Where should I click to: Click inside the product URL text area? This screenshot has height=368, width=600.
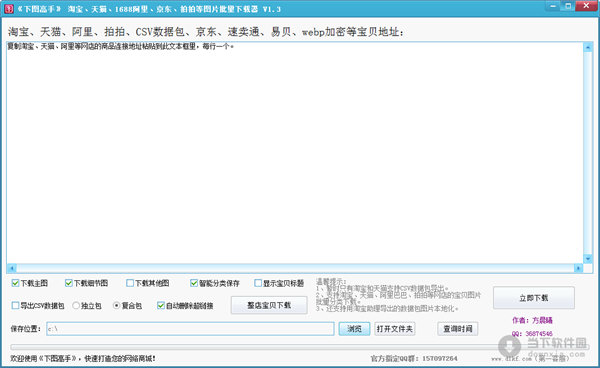[295, 153]
